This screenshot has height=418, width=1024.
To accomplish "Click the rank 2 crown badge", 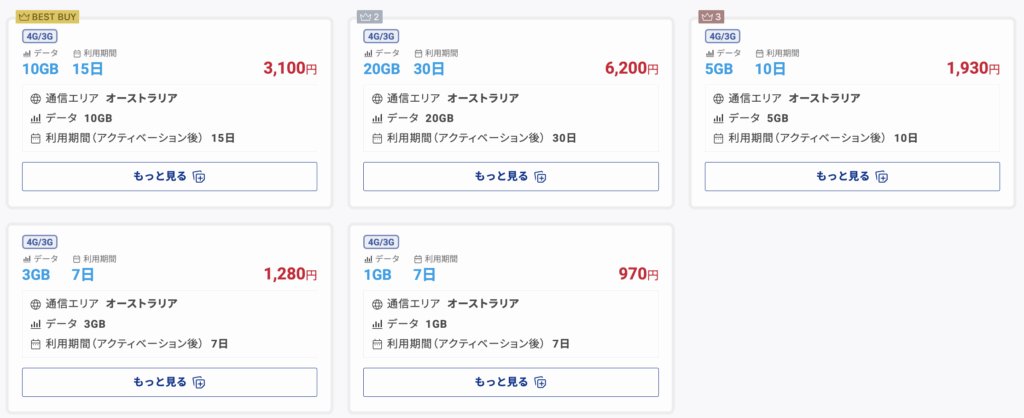I will [370, 16].
